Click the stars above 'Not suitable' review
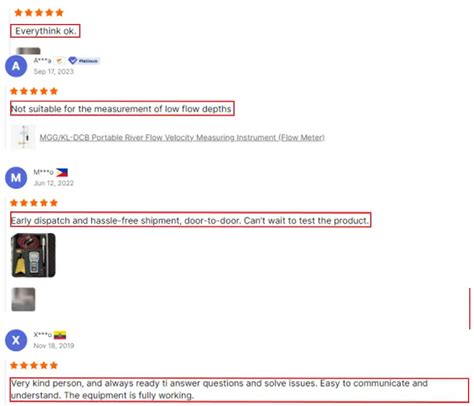Image resolution: width=474 pixels, height=406 pixels. pyautogui.click(x=34, y=91)
